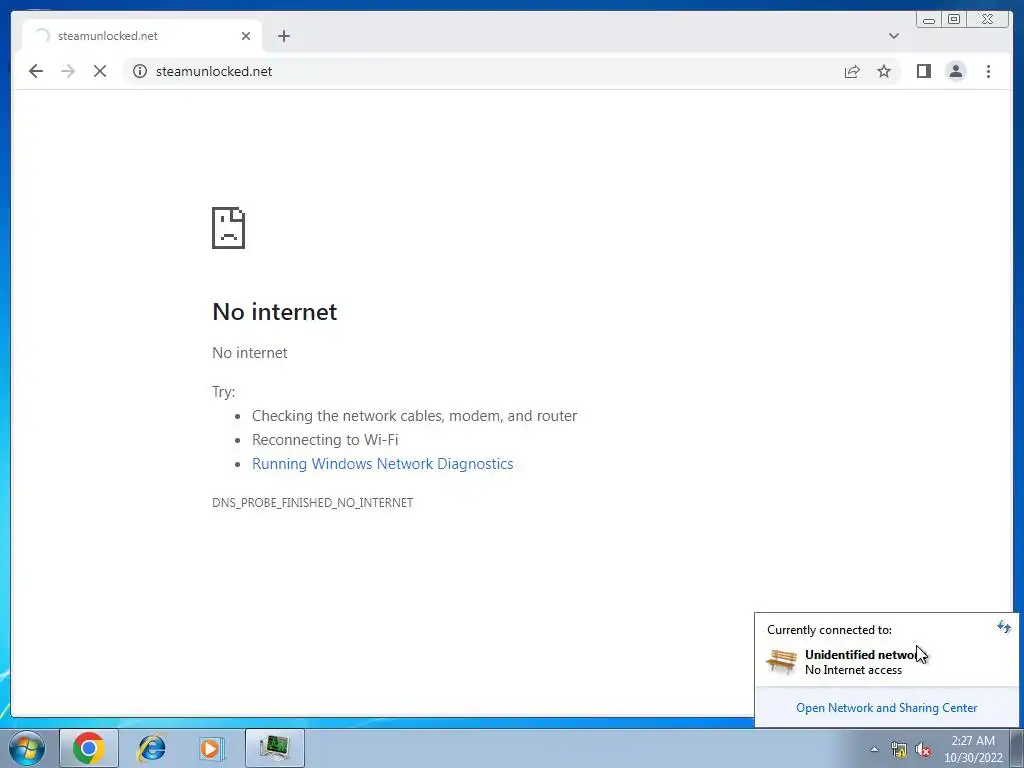The height and width of the screenshot is (768, 1024).
Task: Click the Forward navigation arrow
Action: [x=68, y=71]
